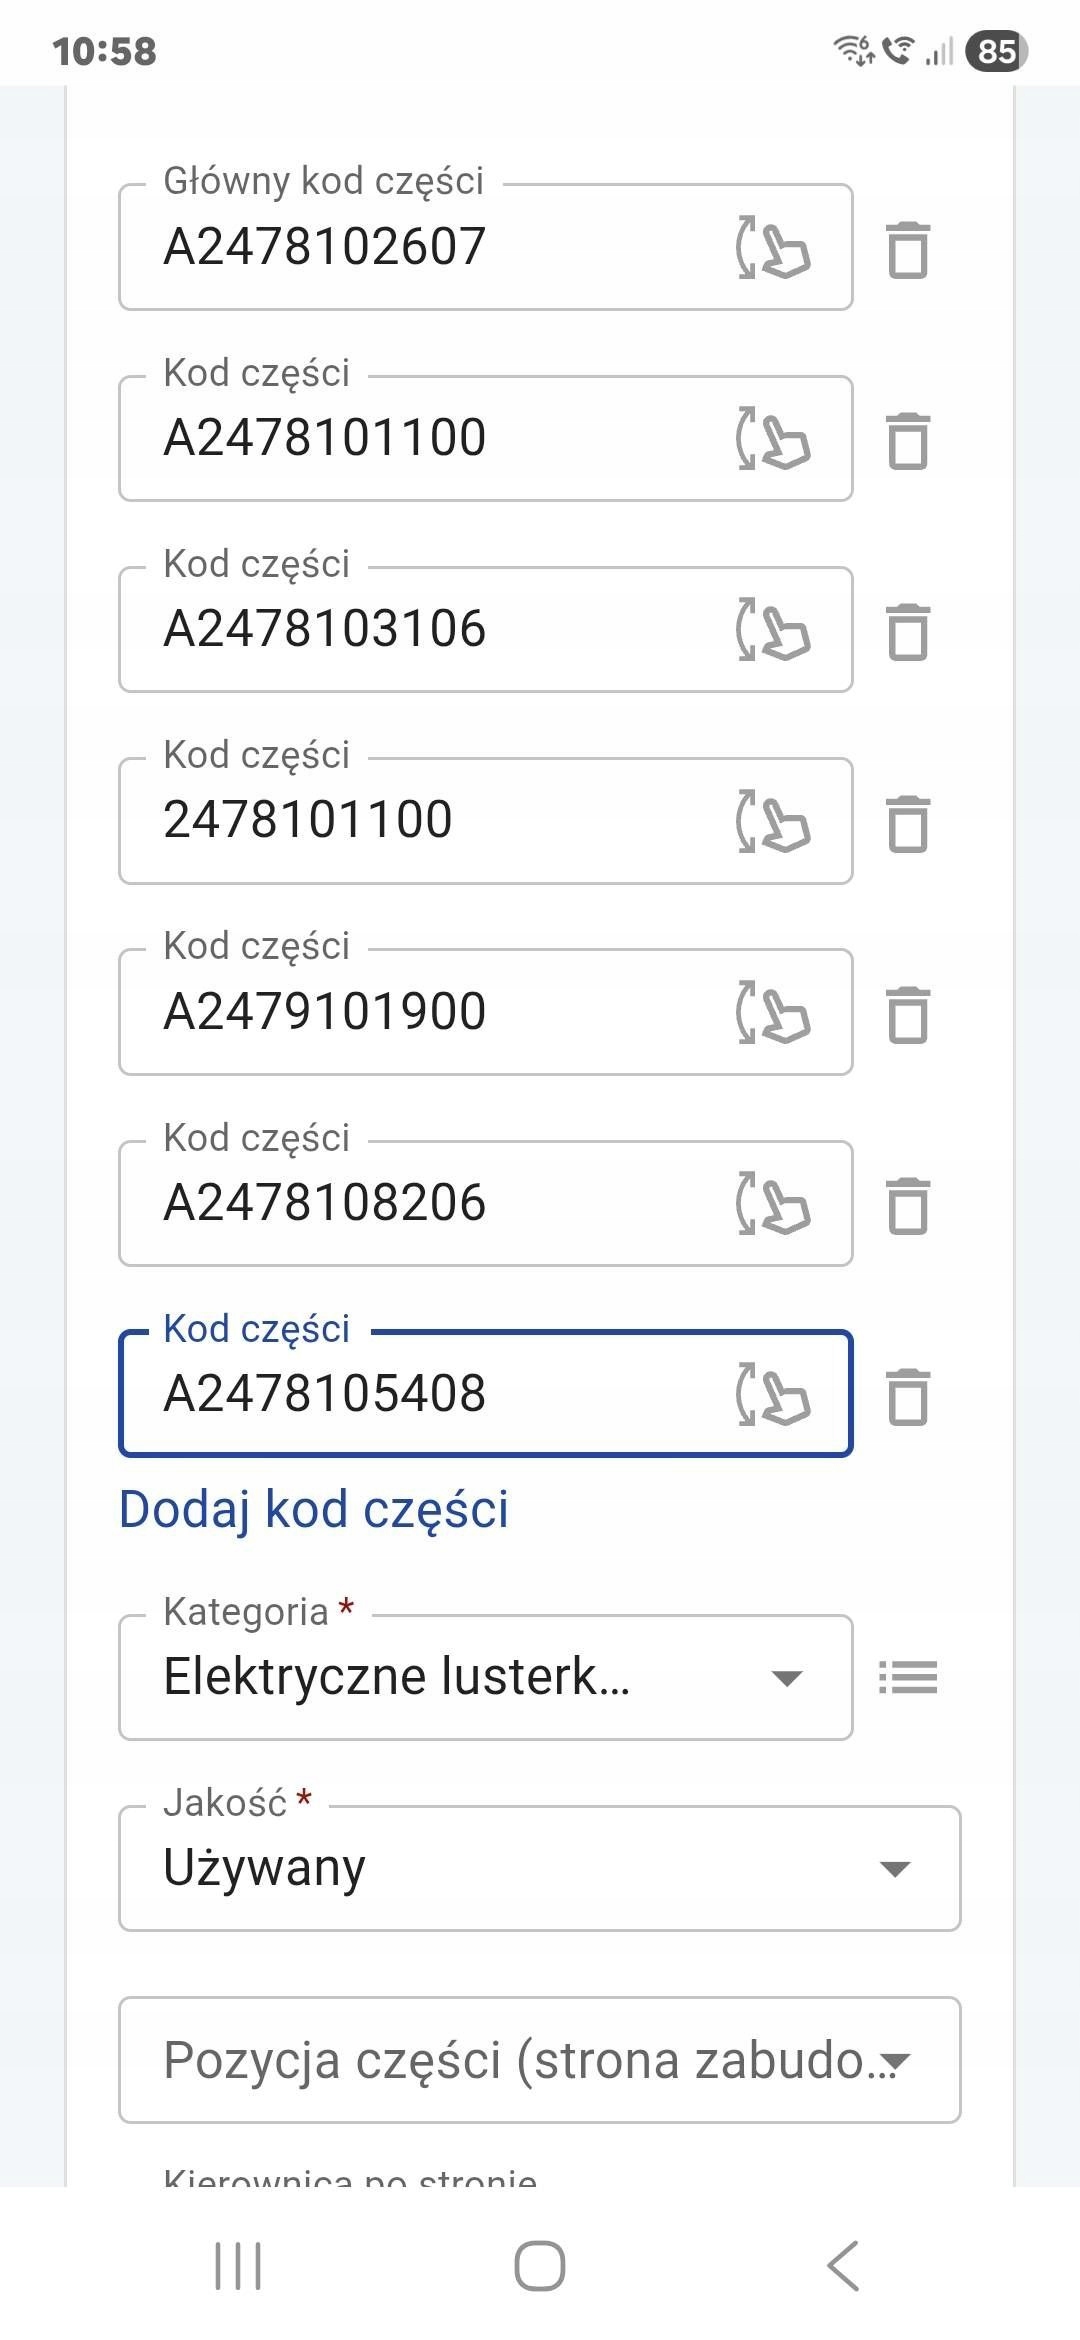Expand the Pozycja części dropdown

[540, 2060]
